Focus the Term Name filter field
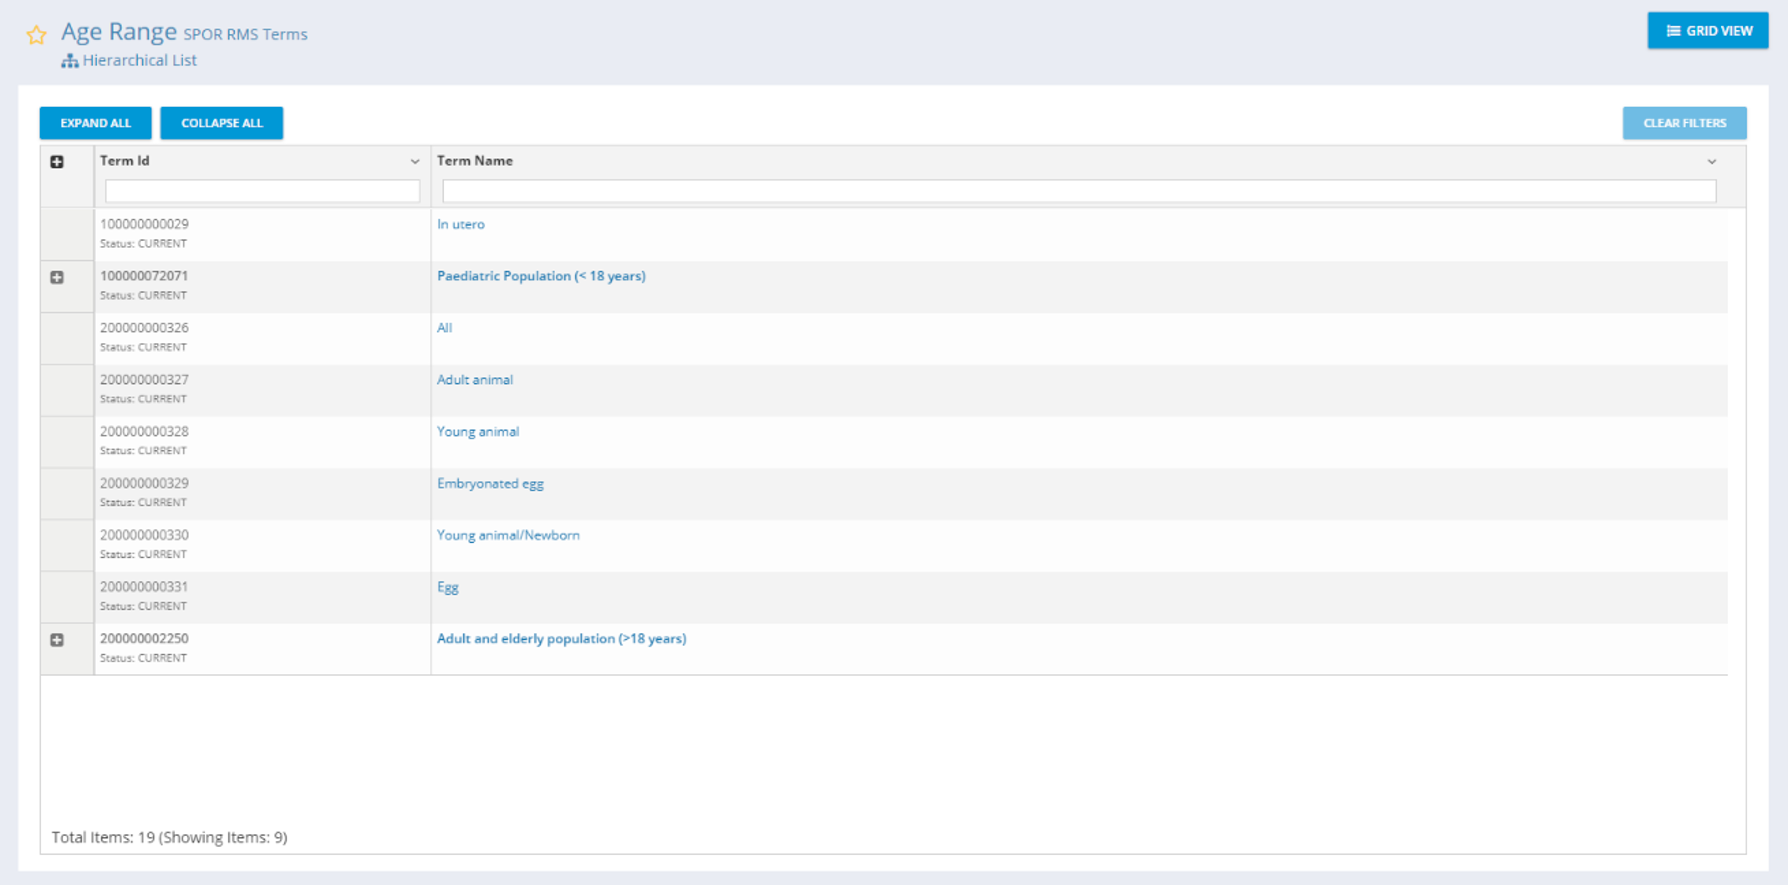Image resolution: width=1788 pixels, height=885 pixels. [1078, 191]
